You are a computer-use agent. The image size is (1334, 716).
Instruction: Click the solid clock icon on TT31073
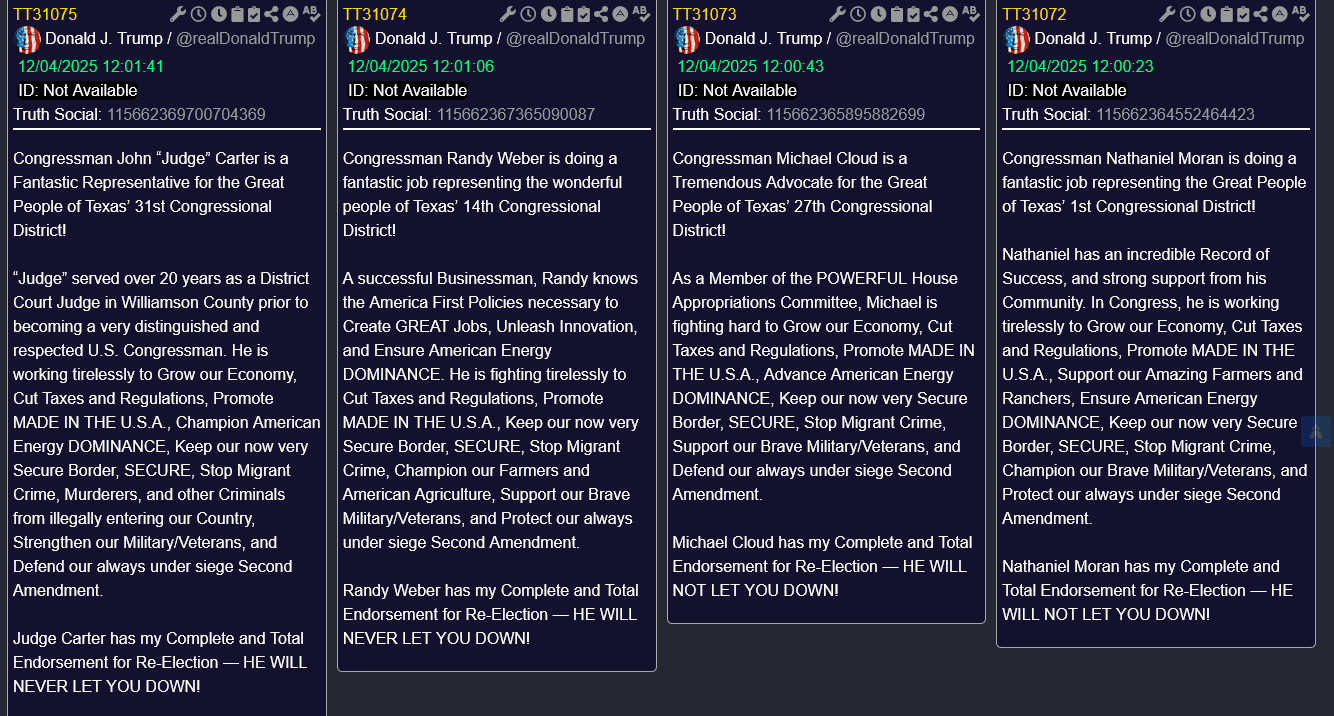[878, 14]
